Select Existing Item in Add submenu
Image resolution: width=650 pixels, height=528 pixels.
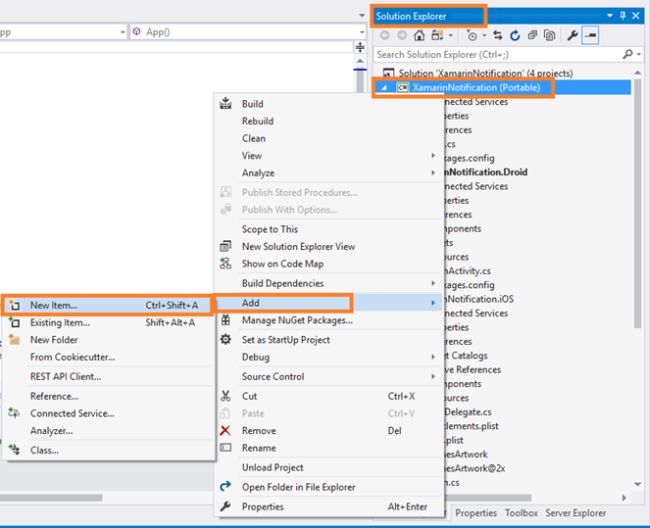click(109, 322)
